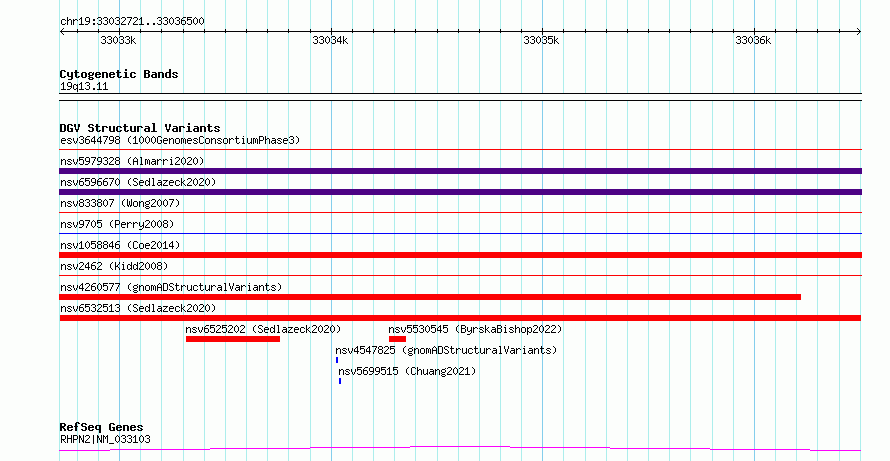Click the nsv6532513 red variant bar
The width and height of the screenshot is (890, 461).
[460, 318]
